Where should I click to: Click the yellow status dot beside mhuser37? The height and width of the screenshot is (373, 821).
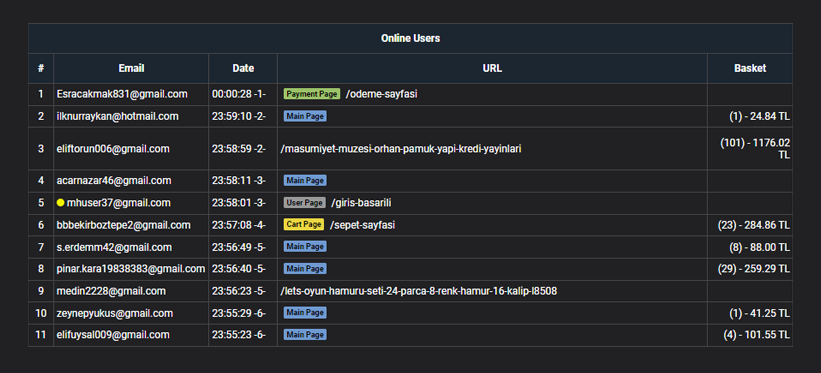[x=61, y=203]
